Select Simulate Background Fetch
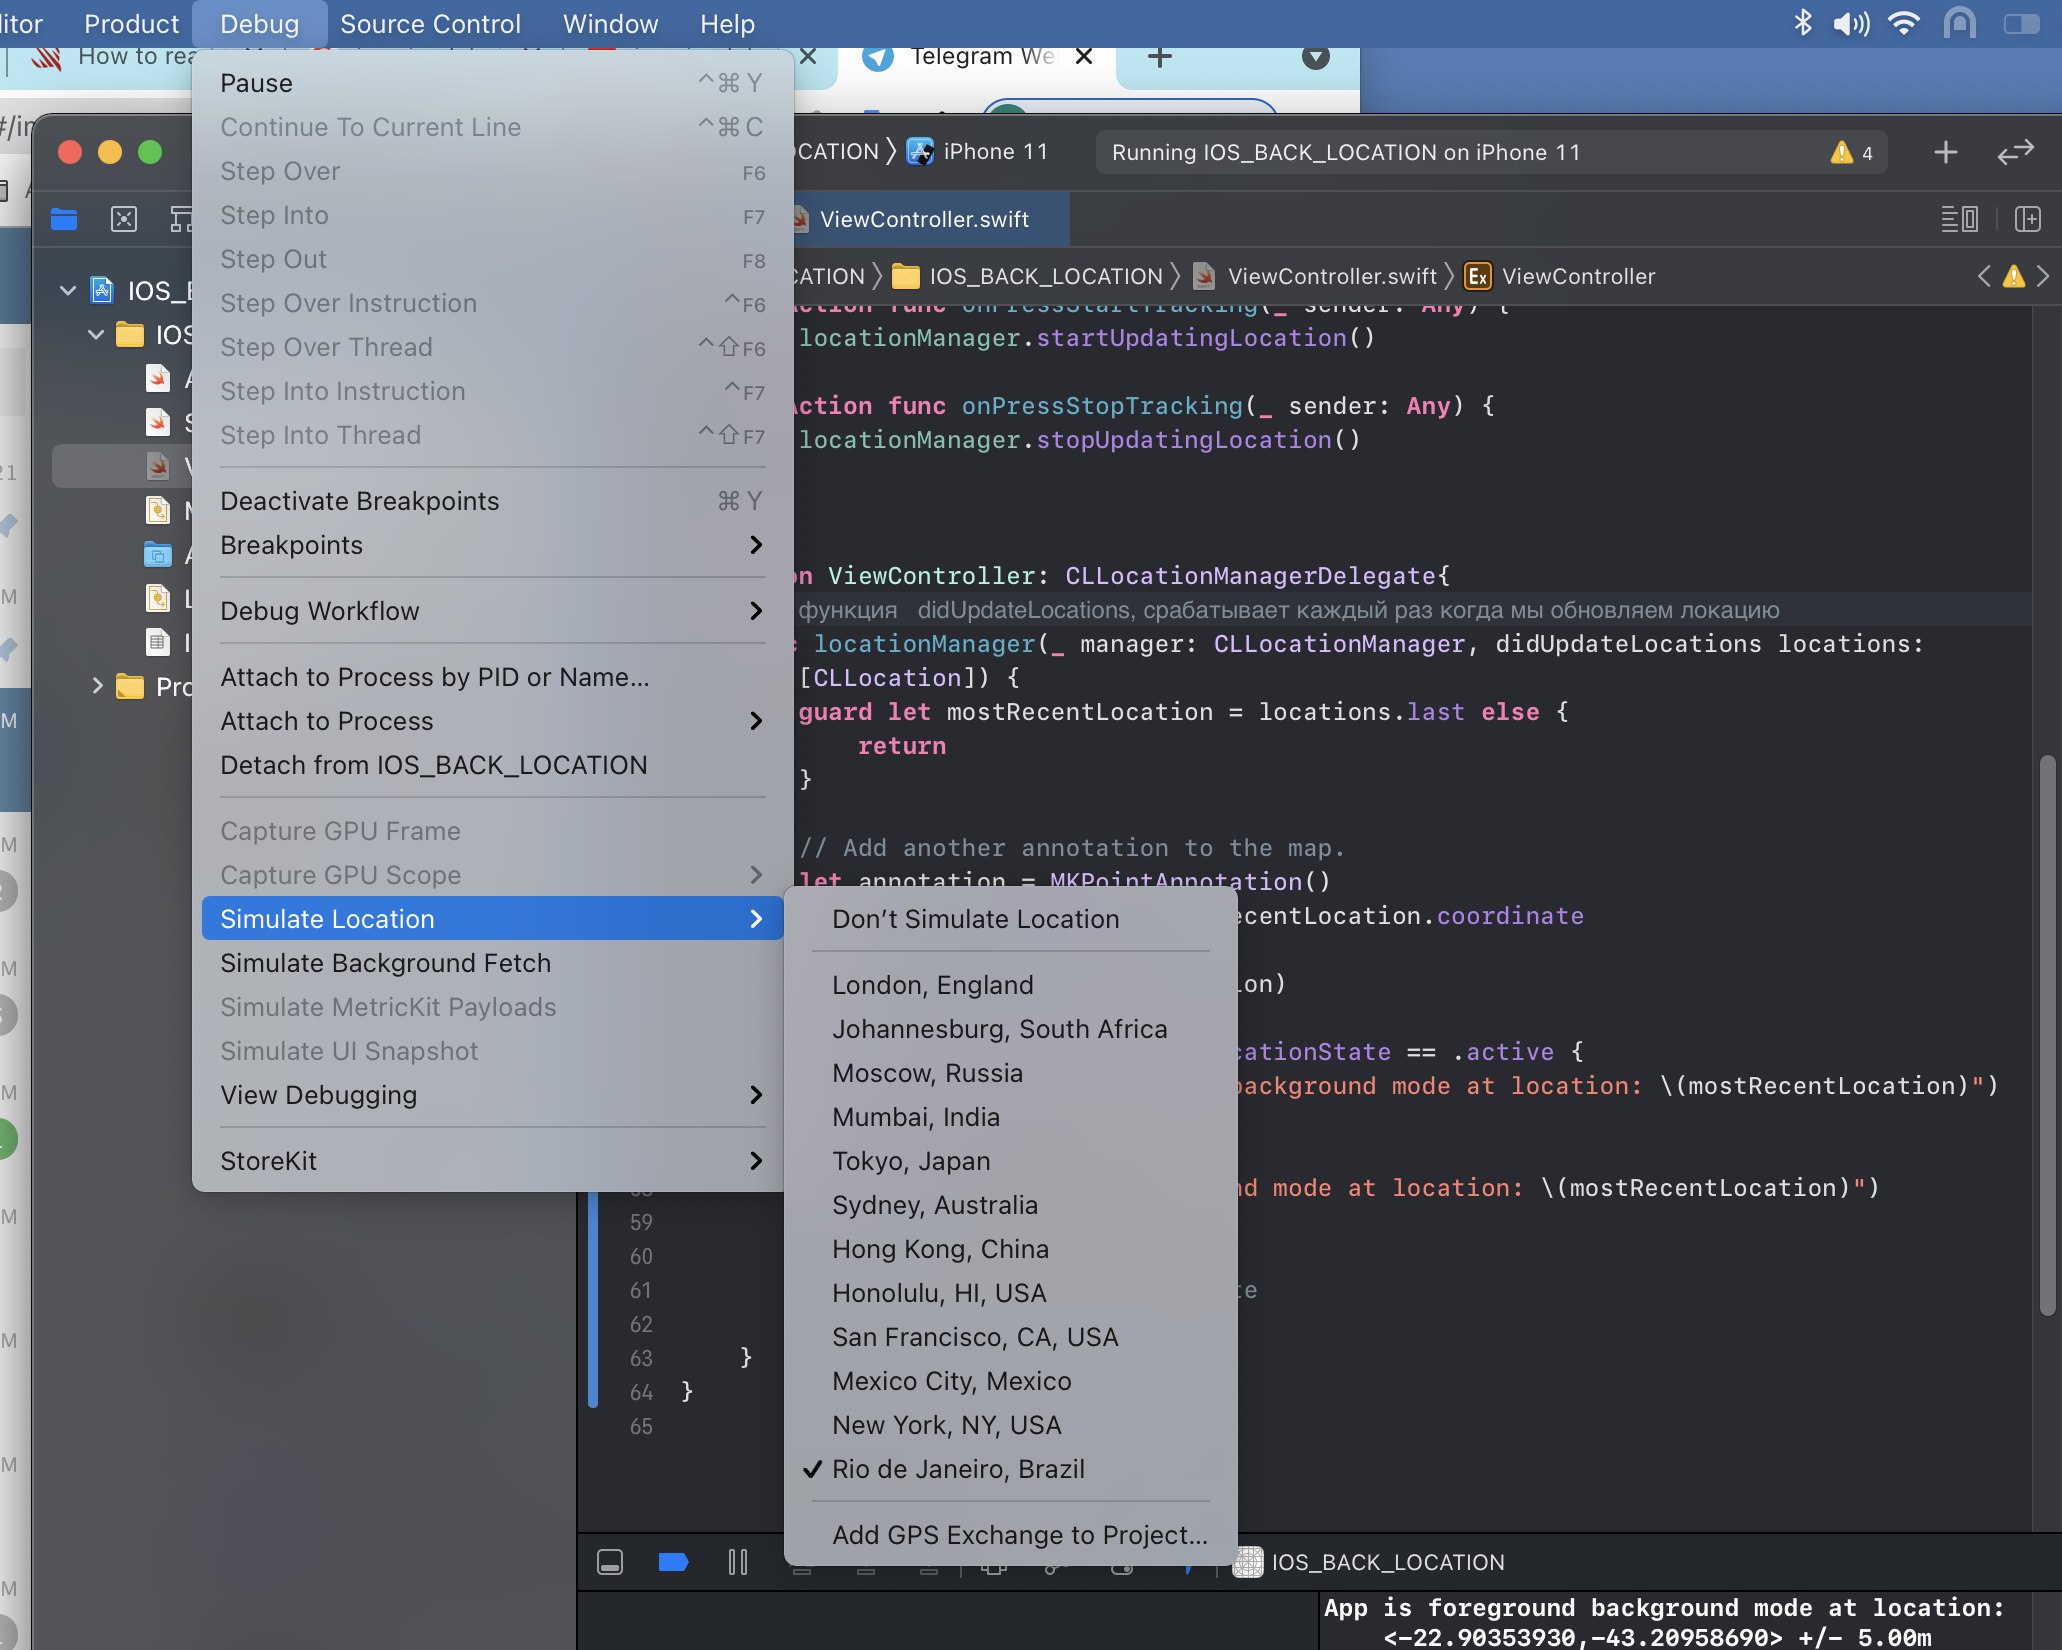 [492, 963]
